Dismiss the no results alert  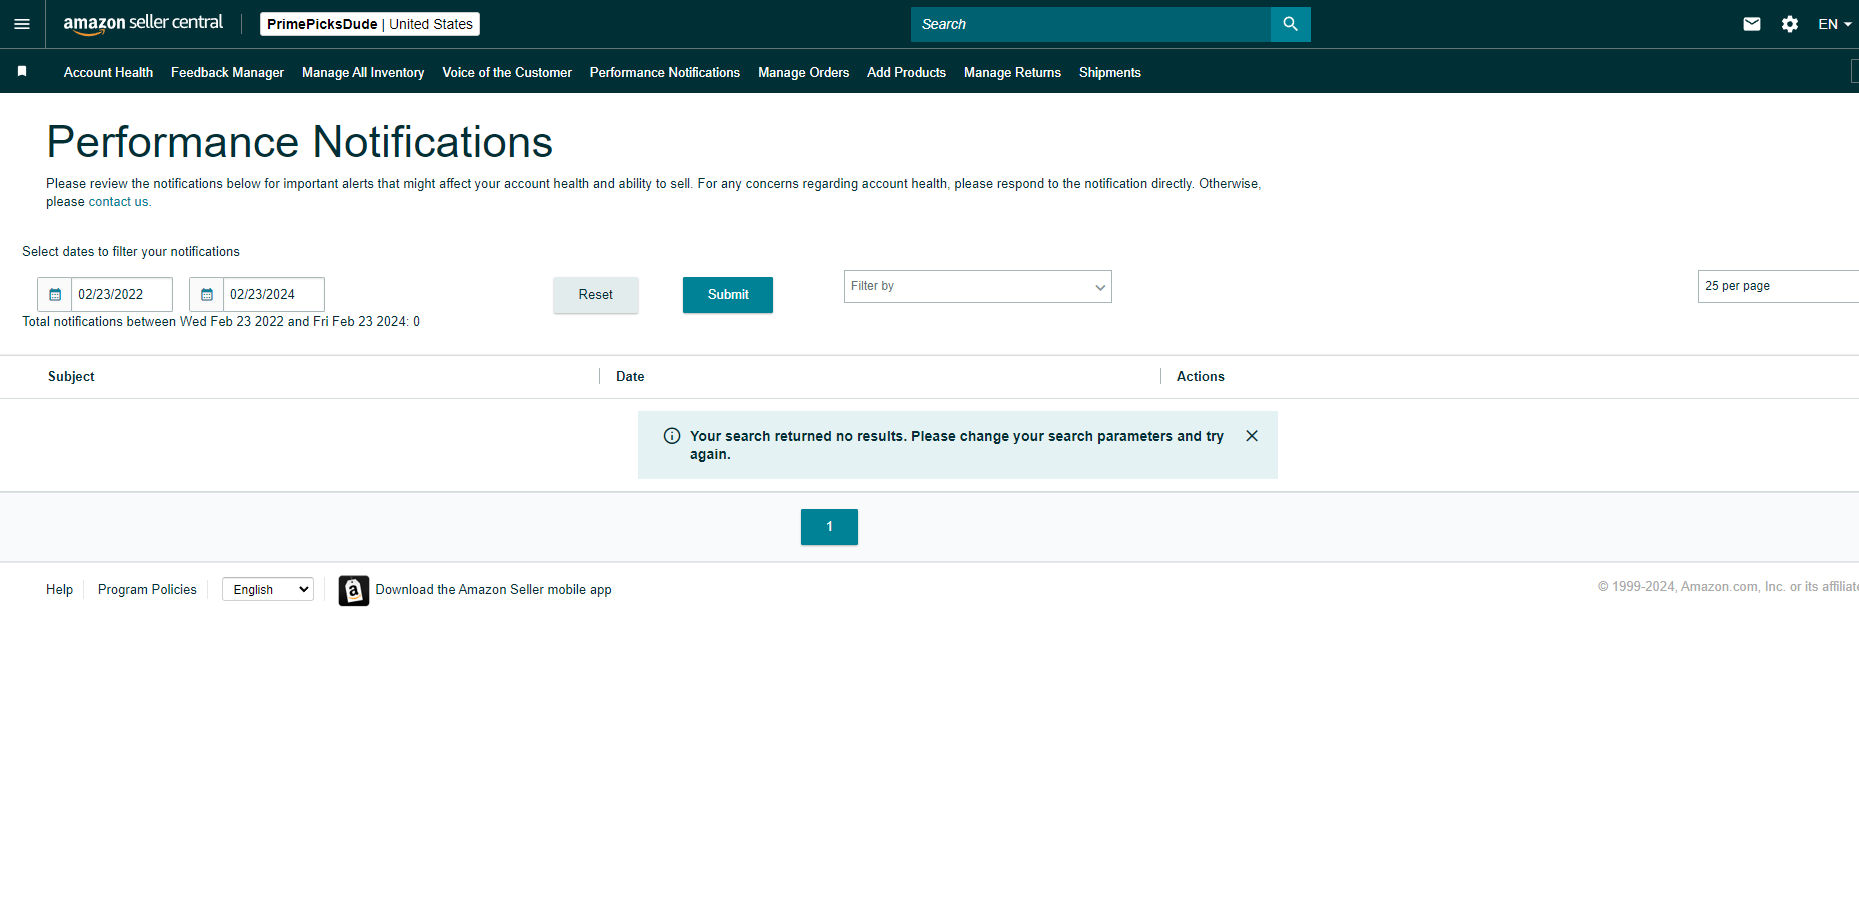1252,436
